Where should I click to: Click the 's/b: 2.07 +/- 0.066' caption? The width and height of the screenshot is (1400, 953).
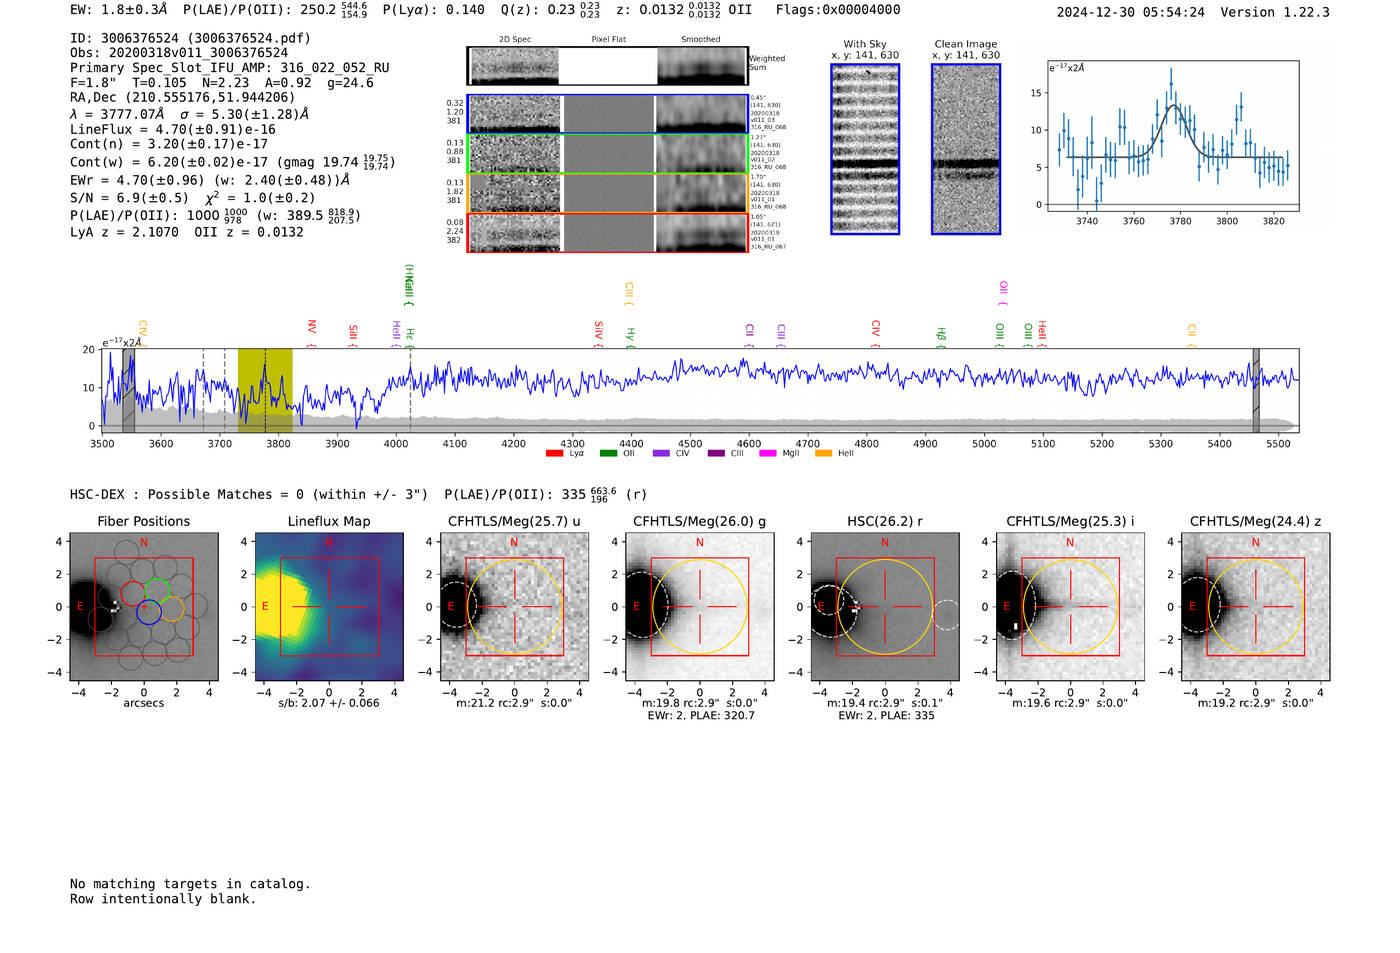click(x=329, y=703)
